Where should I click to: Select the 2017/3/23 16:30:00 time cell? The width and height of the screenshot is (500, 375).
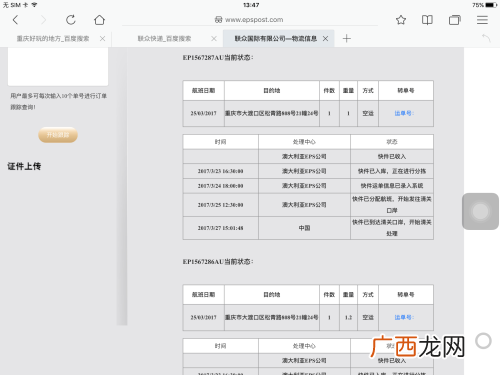(220, 171)
